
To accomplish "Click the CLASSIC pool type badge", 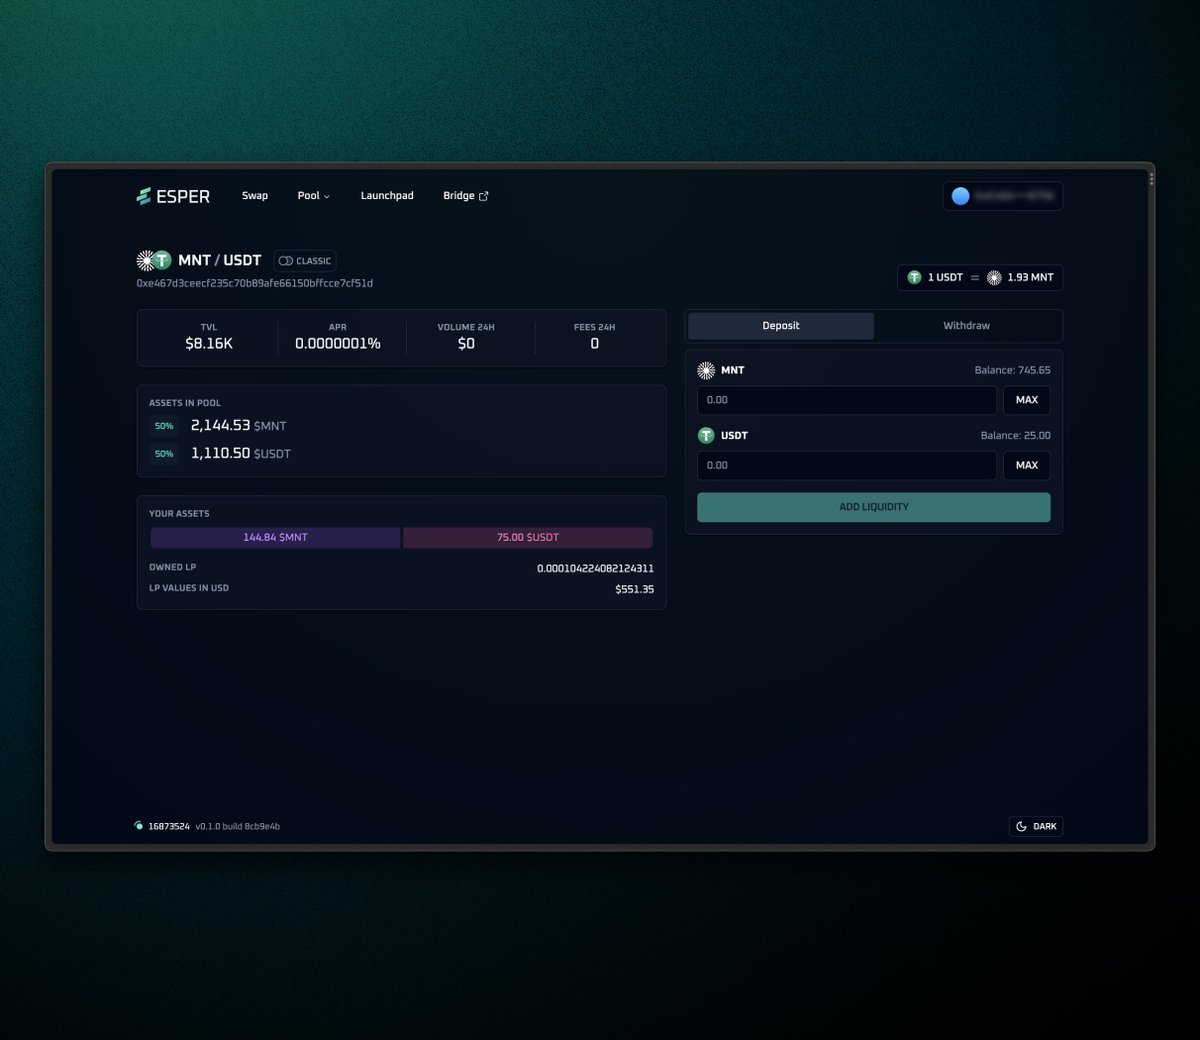I will coord(304,260).
